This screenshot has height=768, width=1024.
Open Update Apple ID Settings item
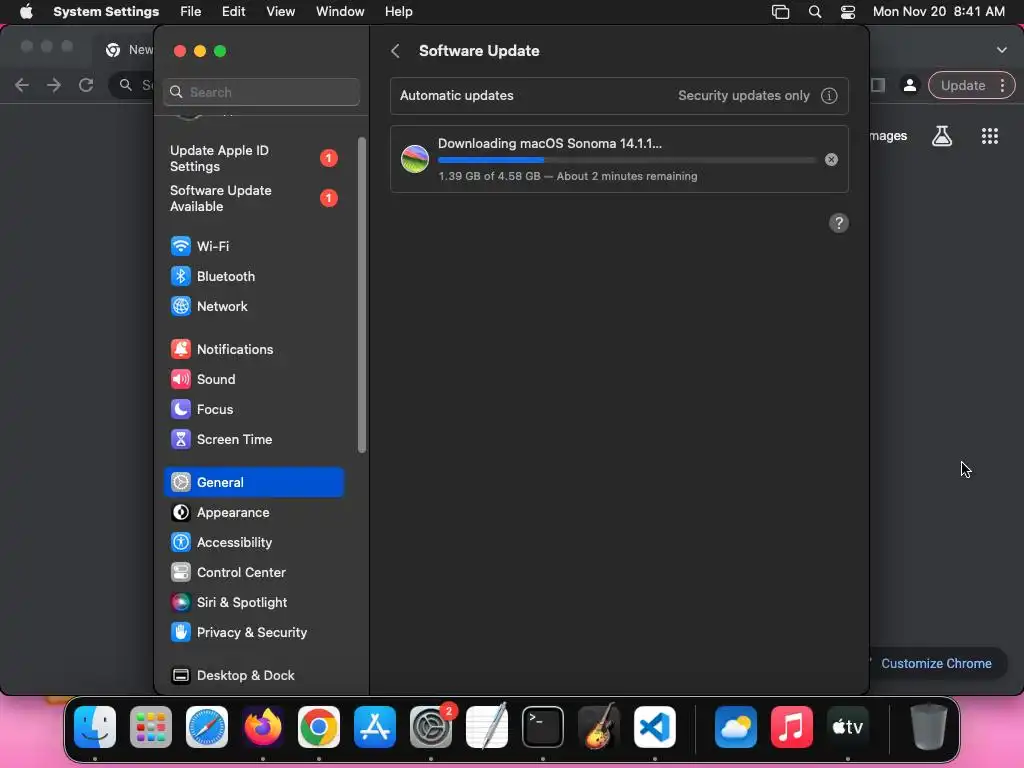[x=253, y=159]
